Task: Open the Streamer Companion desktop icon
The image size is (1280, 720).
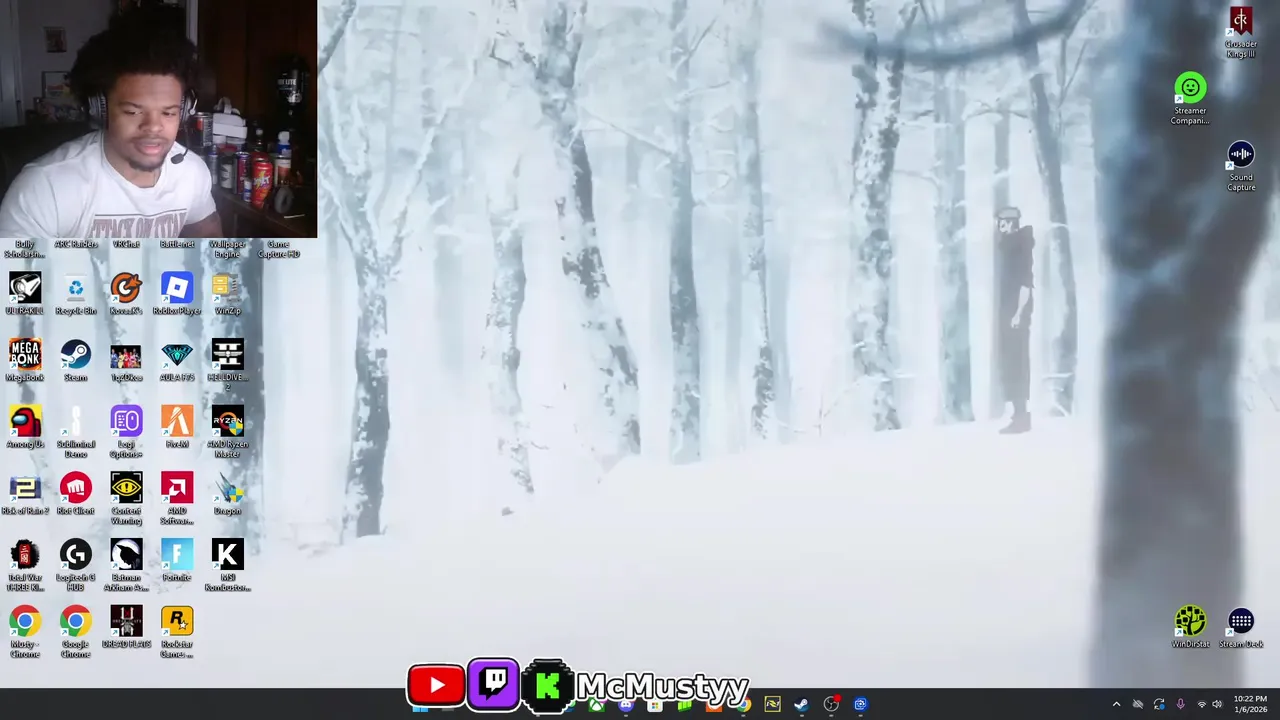Action: pos(1190,99)
